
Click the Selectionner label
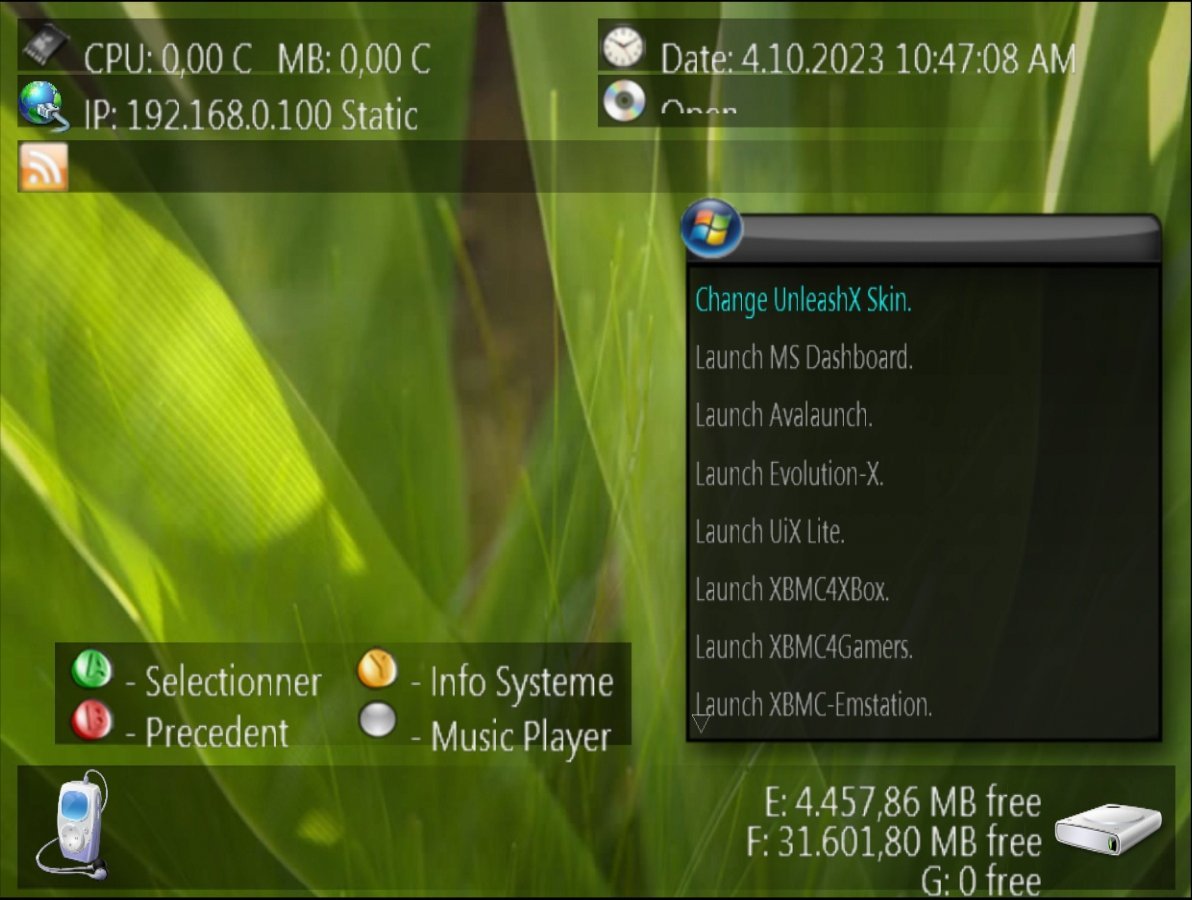point(233,681)
